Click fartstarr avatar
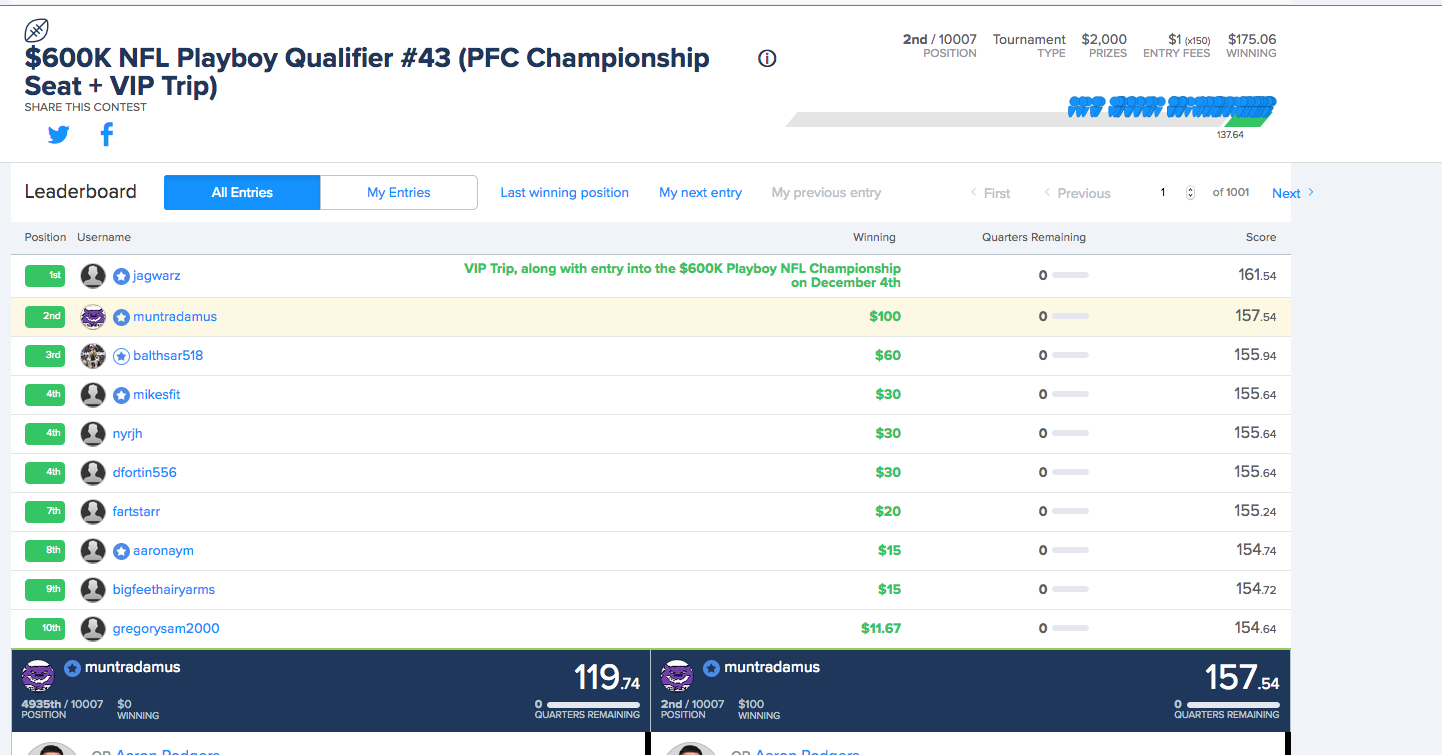Image resolution: width=1442 pixels, height=755 pixels. 93,512
